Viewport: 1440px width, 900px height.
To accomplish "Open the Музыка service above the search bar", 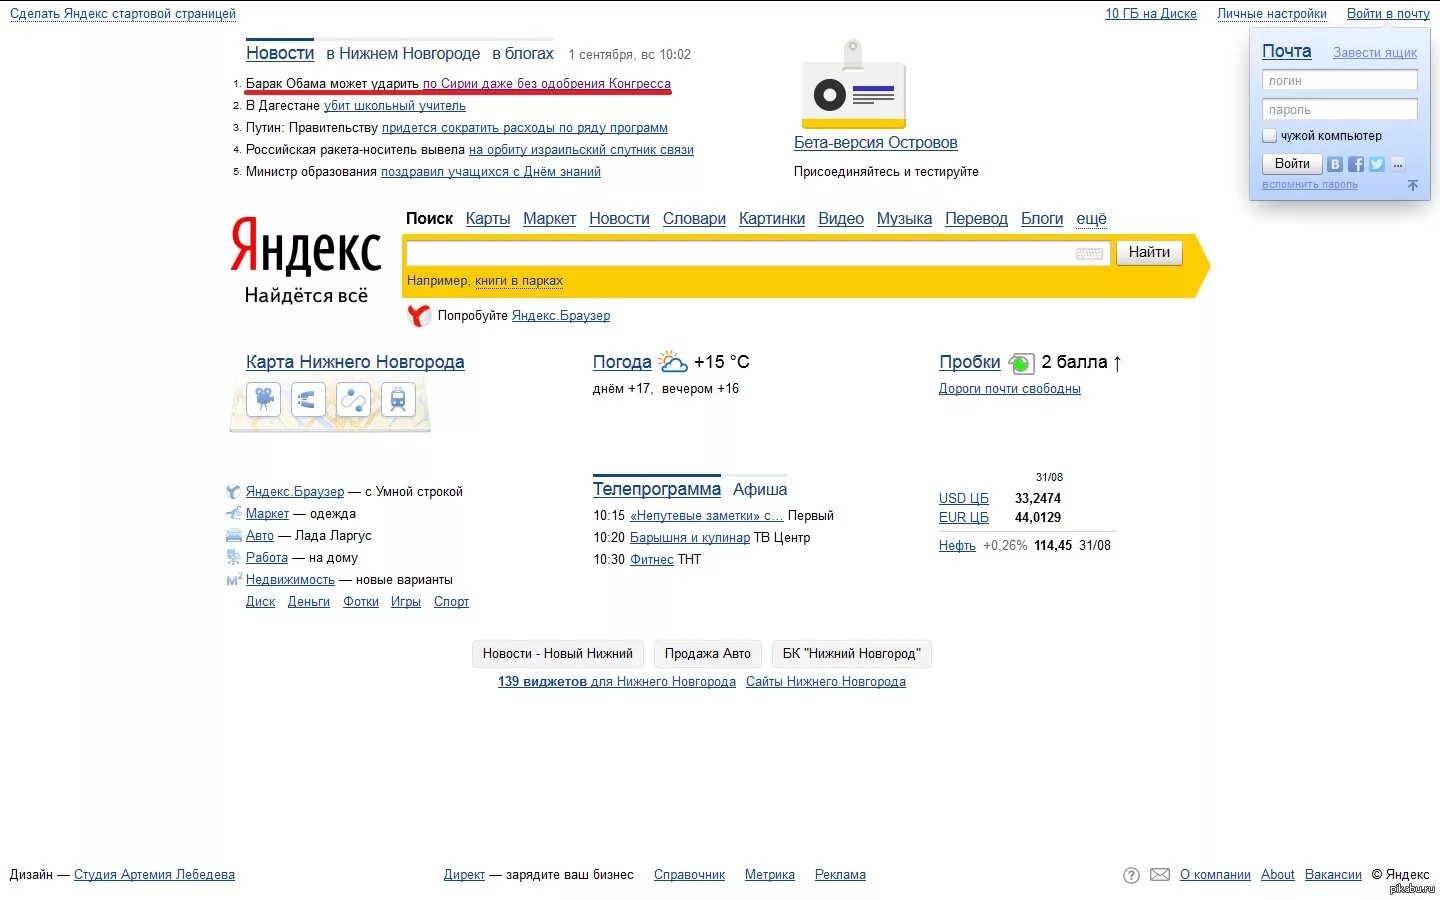I will click(904, 219).
